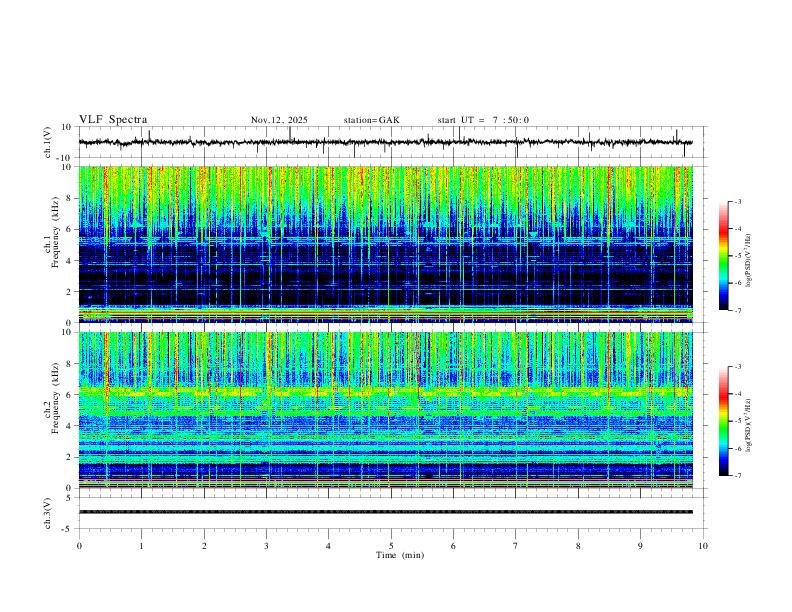Click time axis tick label "6" under ch.3 plot
Viewport: 792px width, 612px height.
(x=453, y=546)
